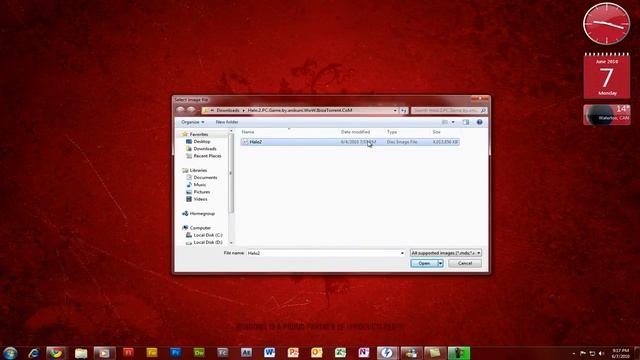Image resolution: width=640 pixels, height=360 pixels.
Task: Open the view options dropdown arrow
Action: (453, 122)
